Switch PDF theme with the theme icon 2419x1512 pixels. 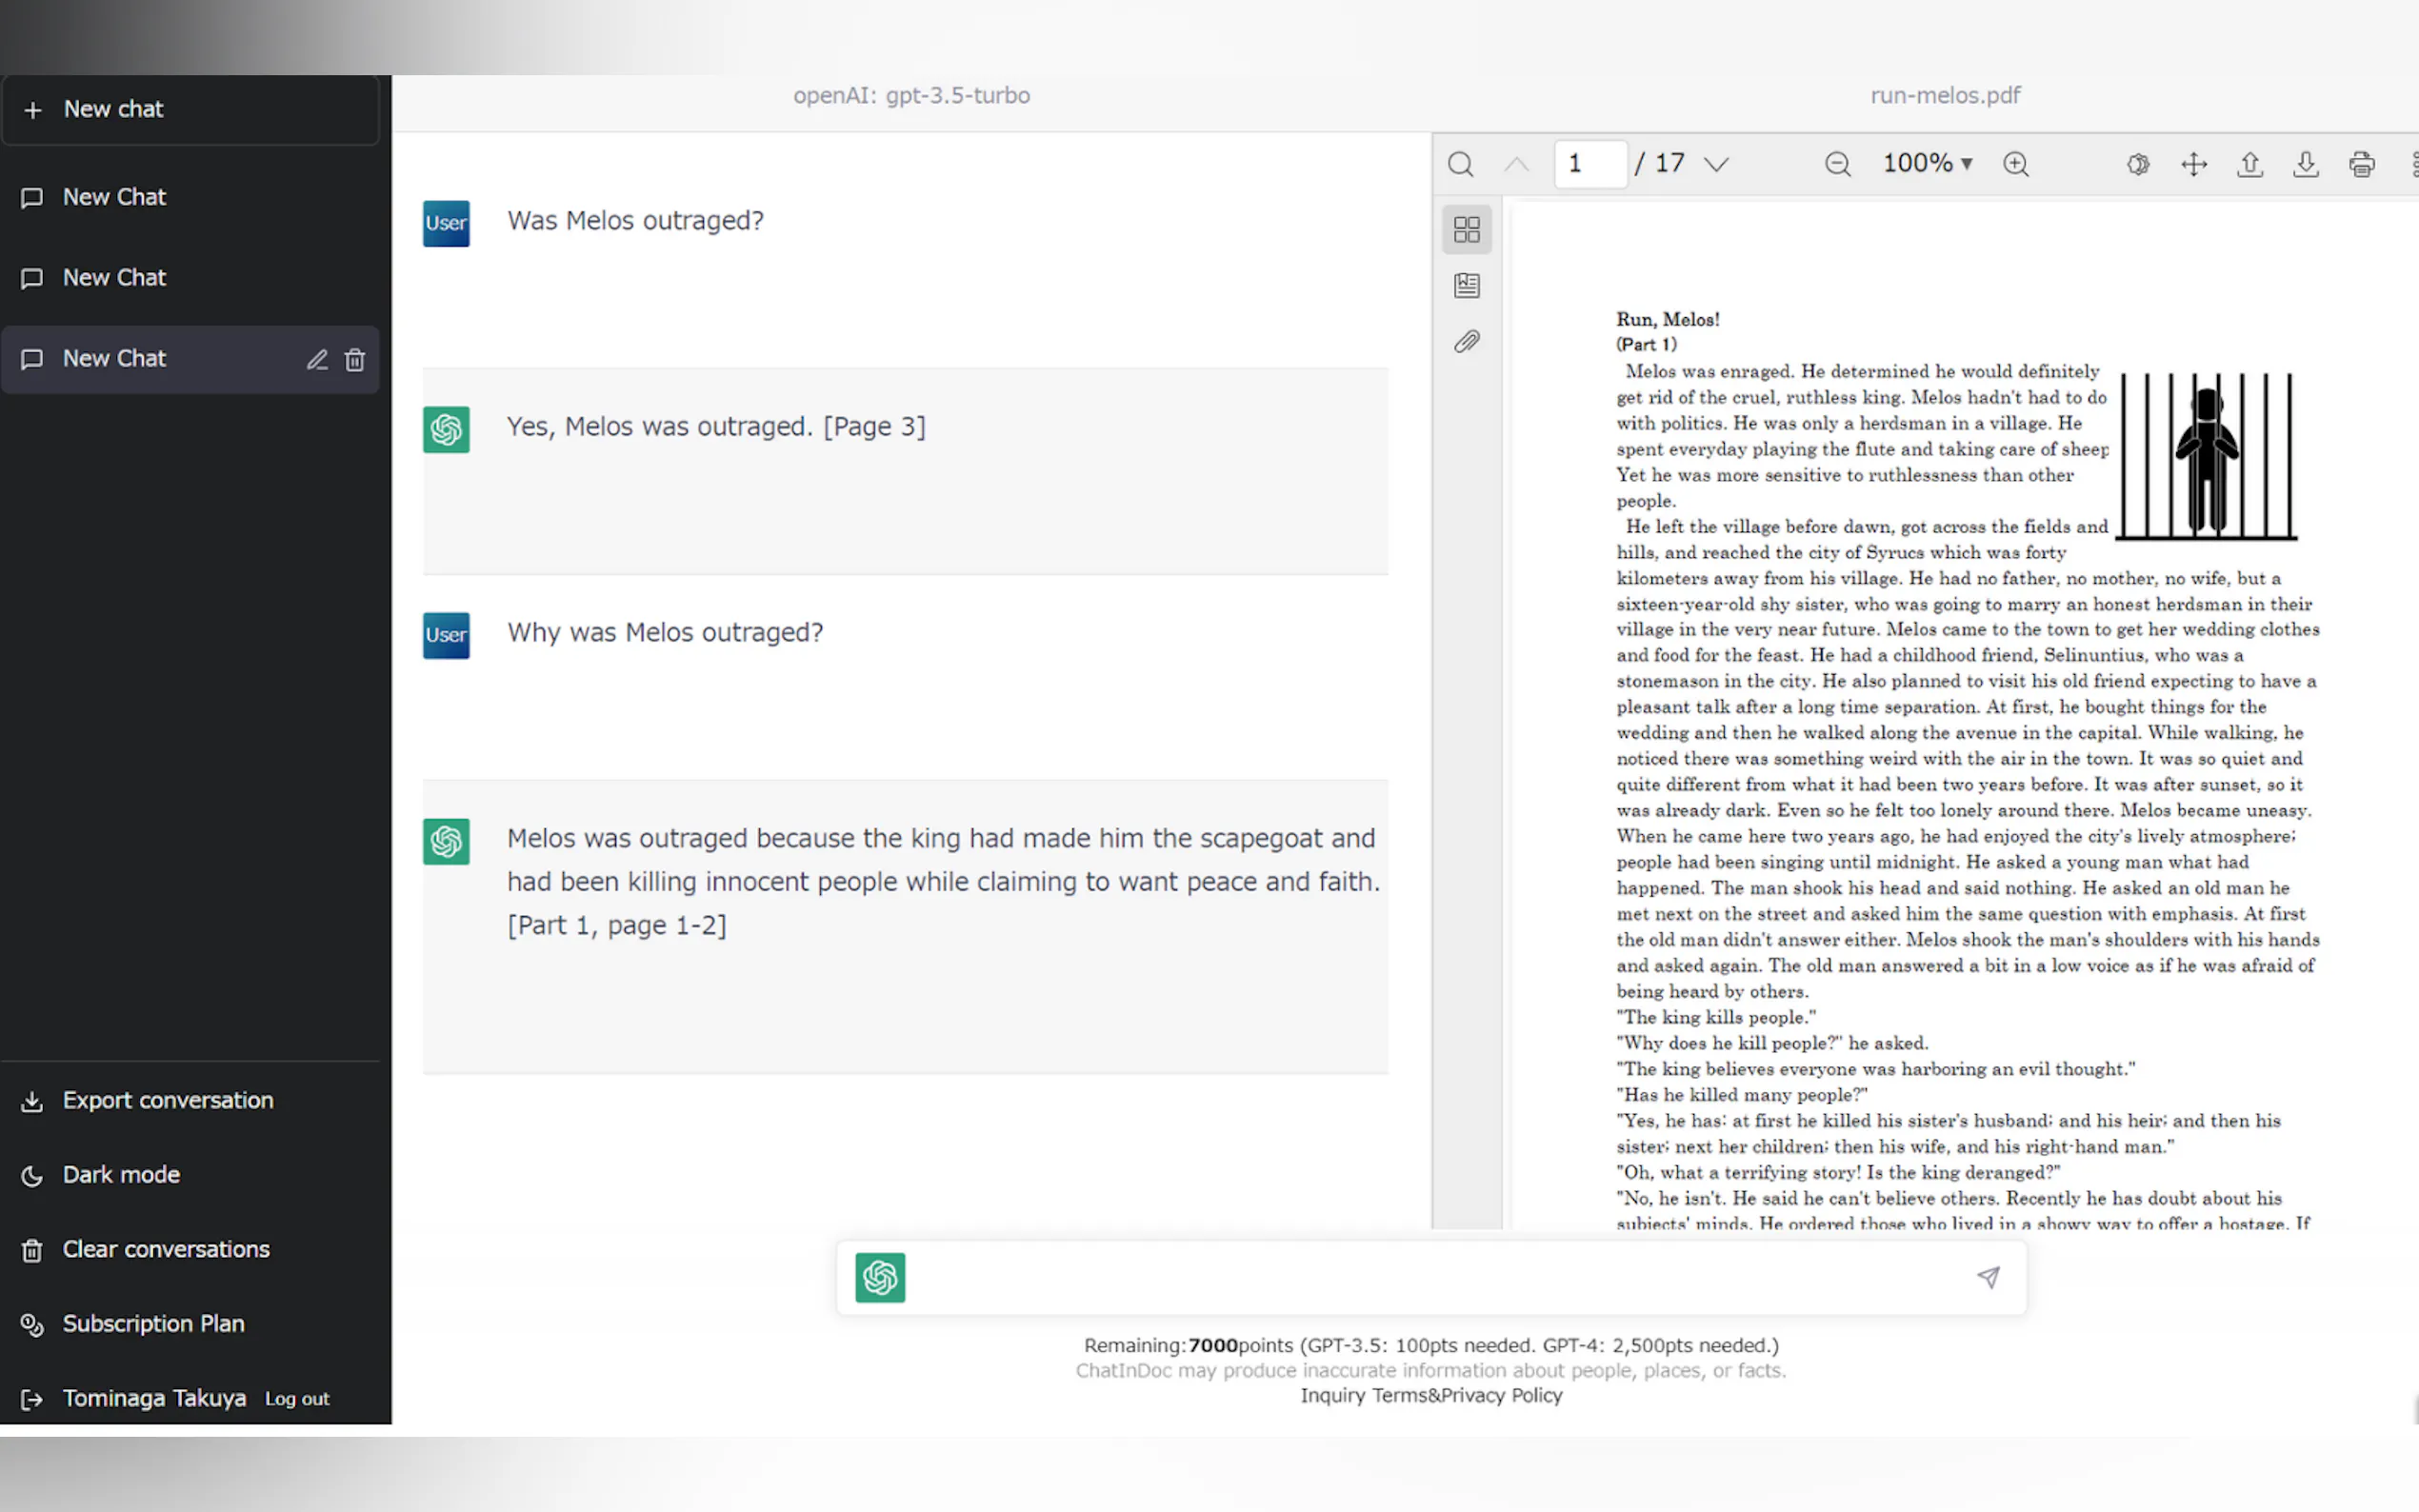click(2138, 164)
